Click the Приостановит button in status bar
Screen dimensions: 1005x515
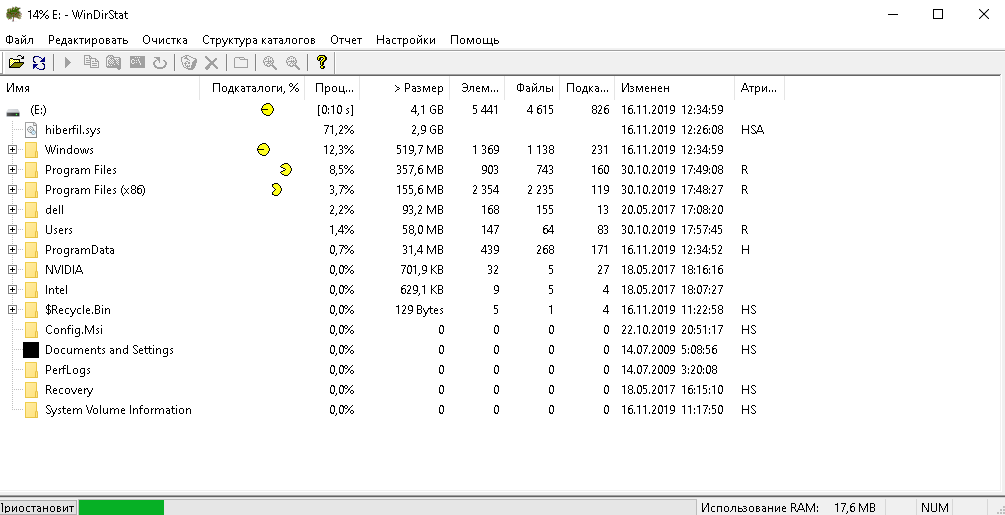click(38, 508)
